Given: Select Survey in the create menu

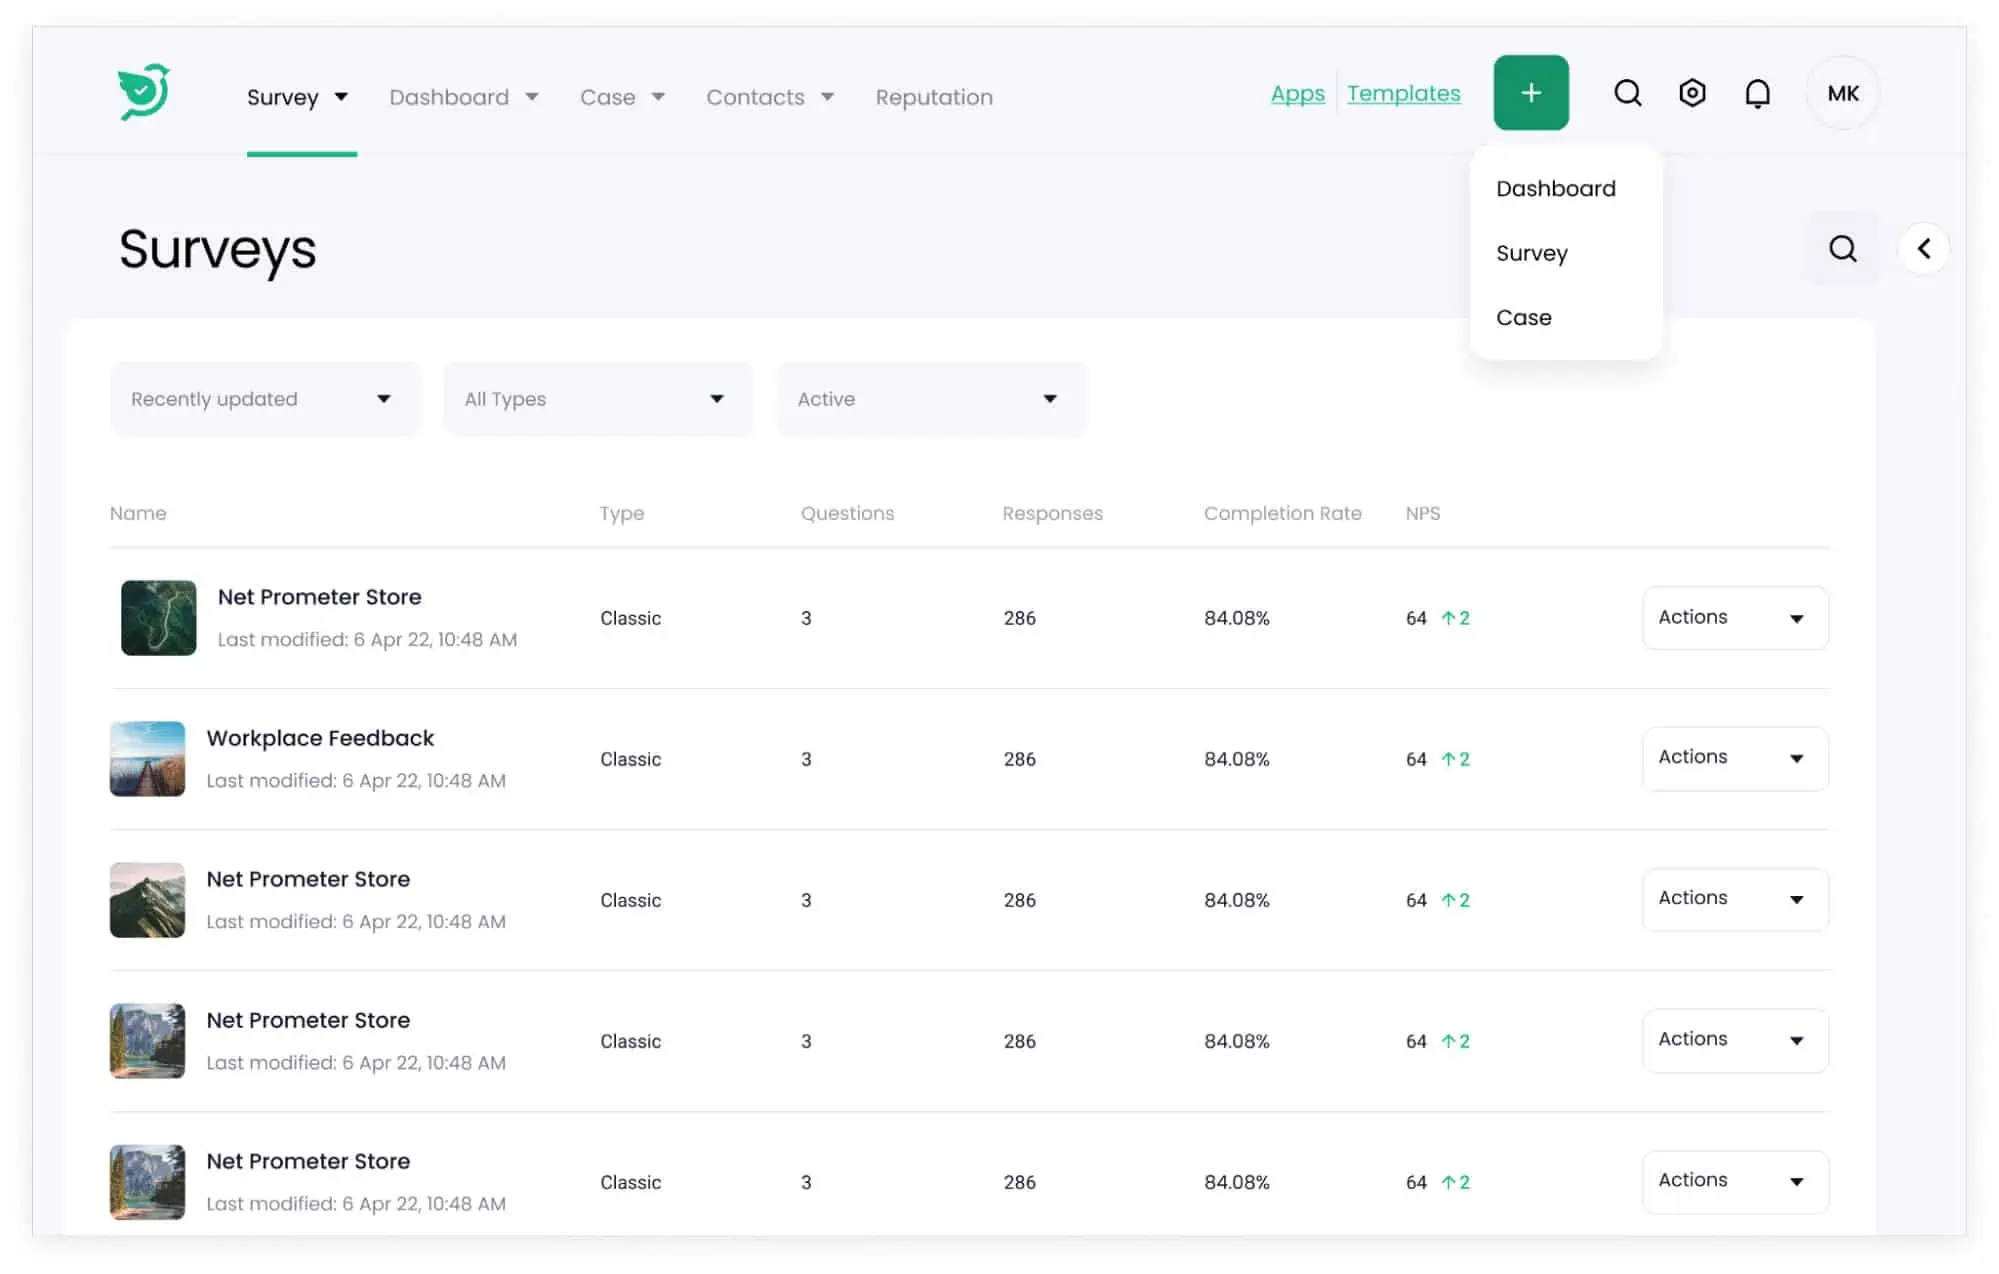Looking at the screenshot, I should 1531,253.
